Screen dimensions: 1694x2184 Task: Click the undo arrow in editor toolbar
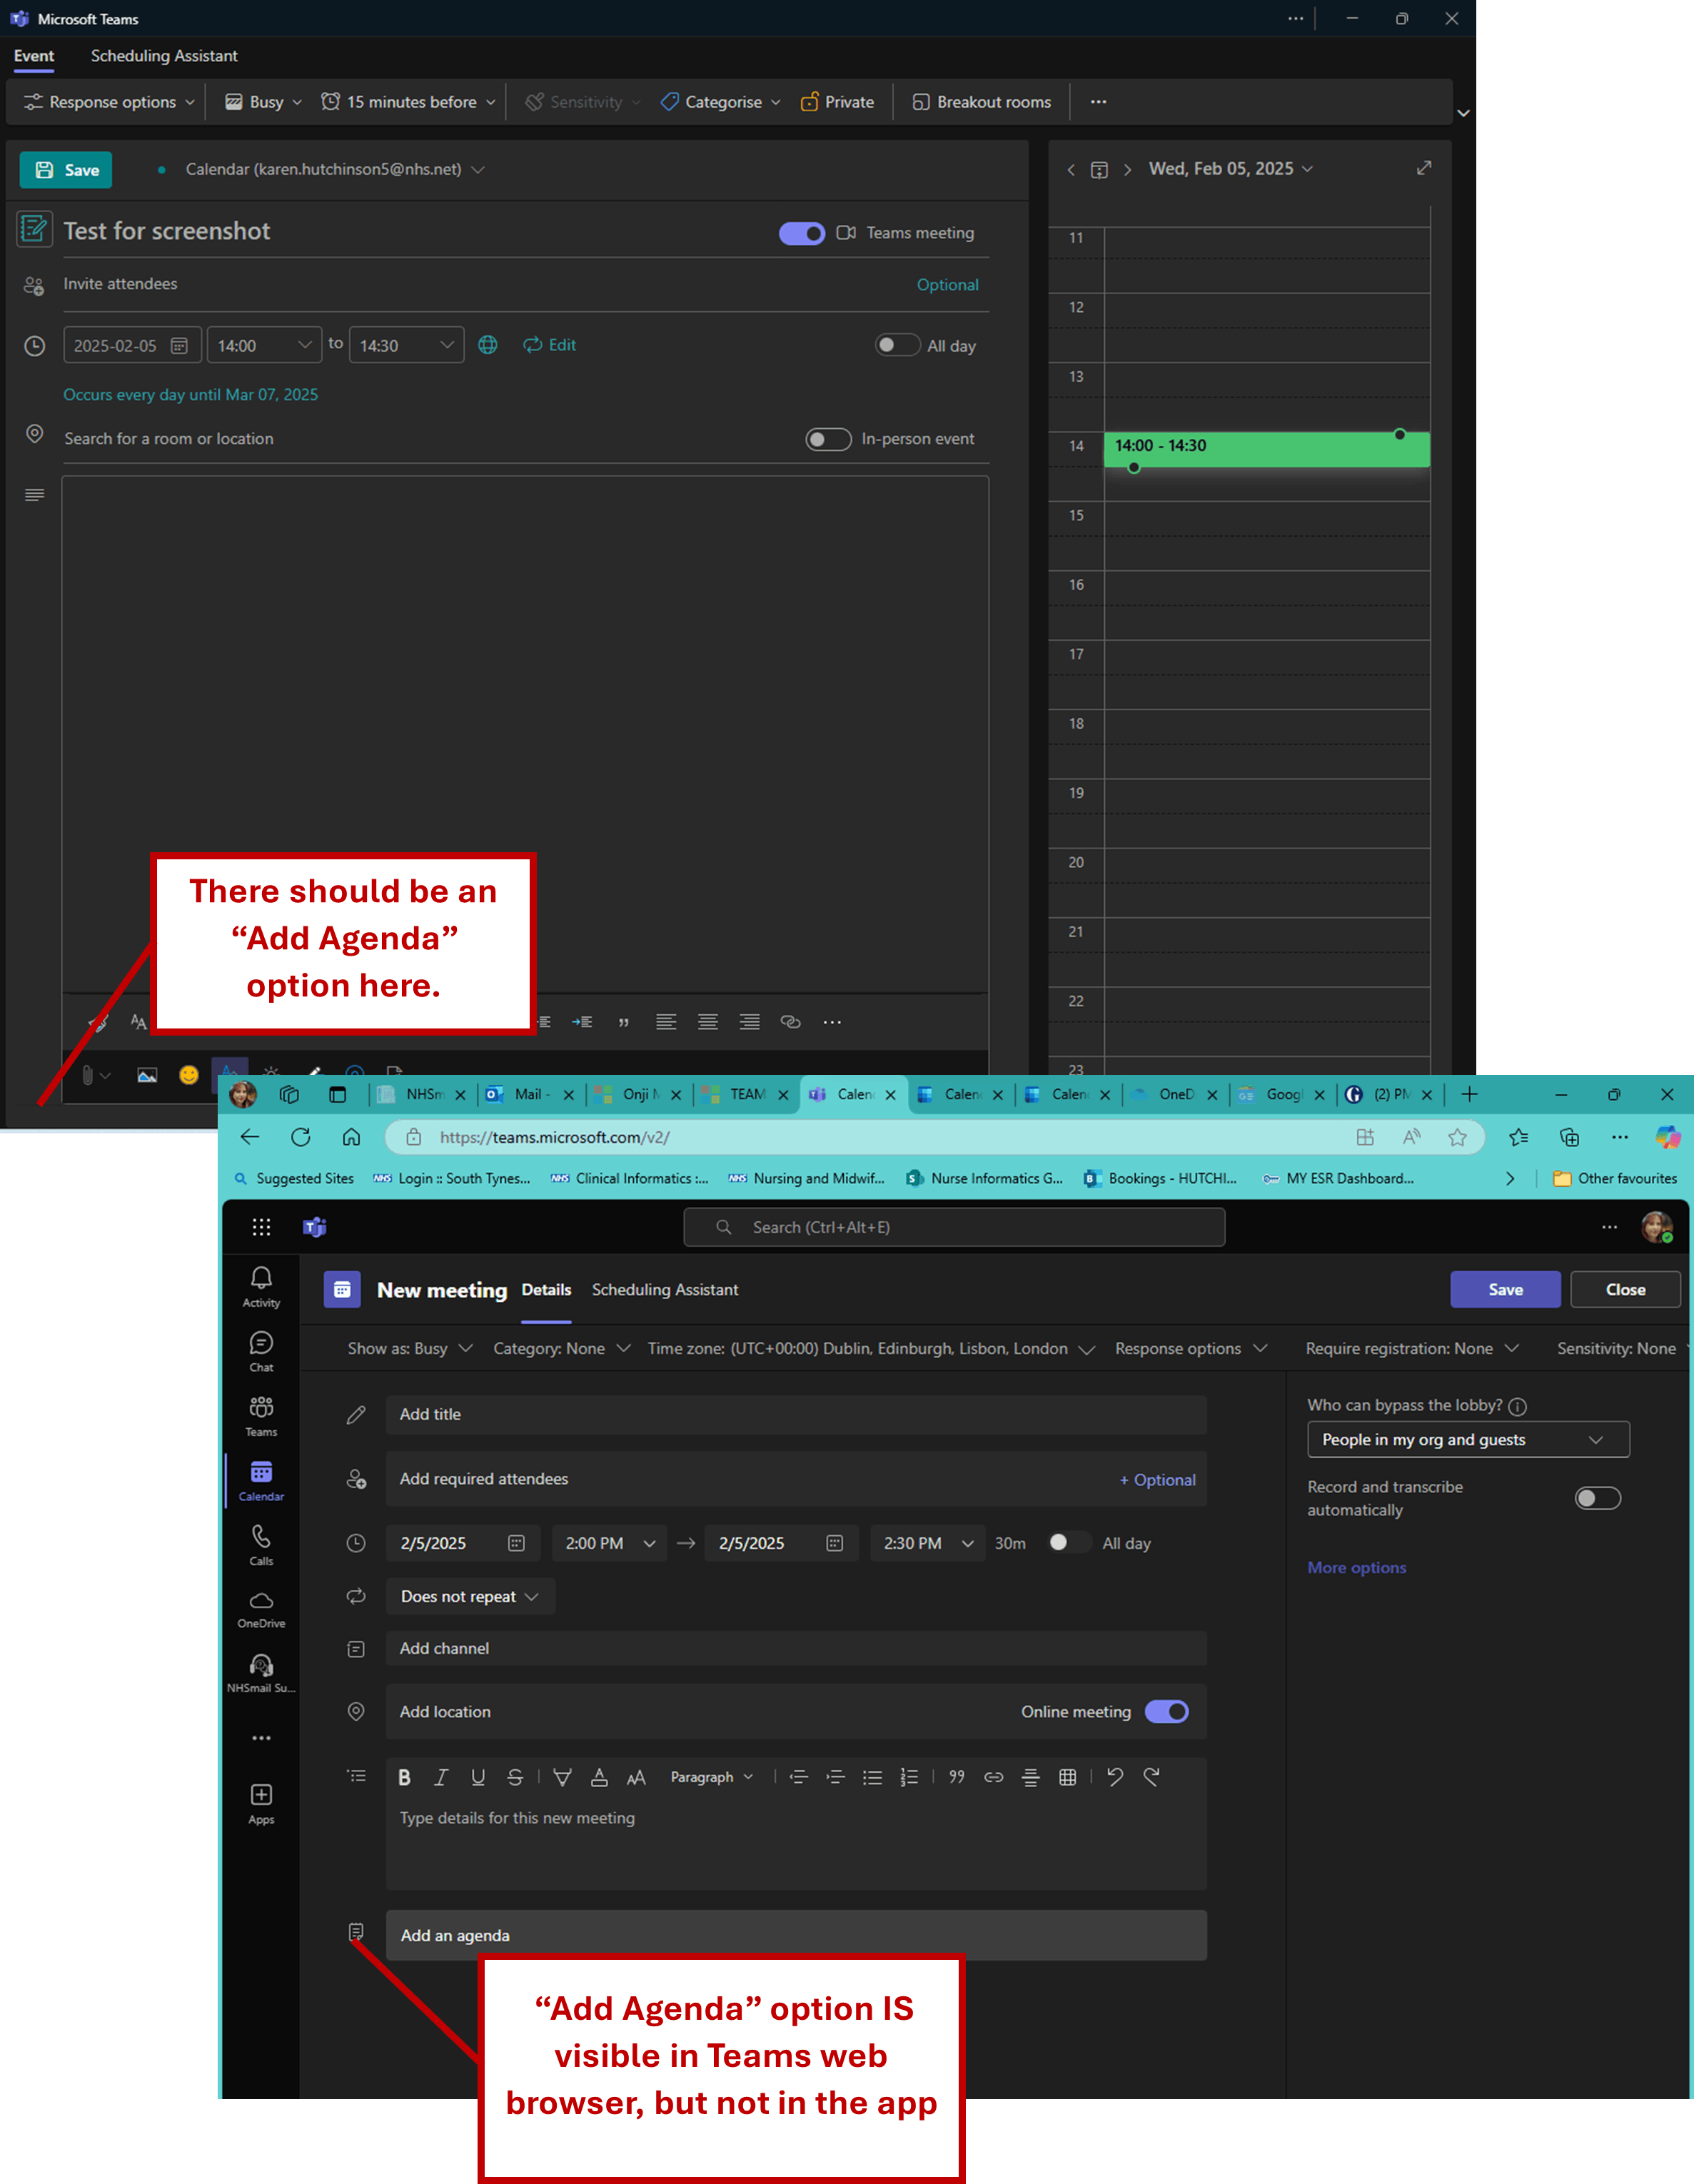1115,1777
